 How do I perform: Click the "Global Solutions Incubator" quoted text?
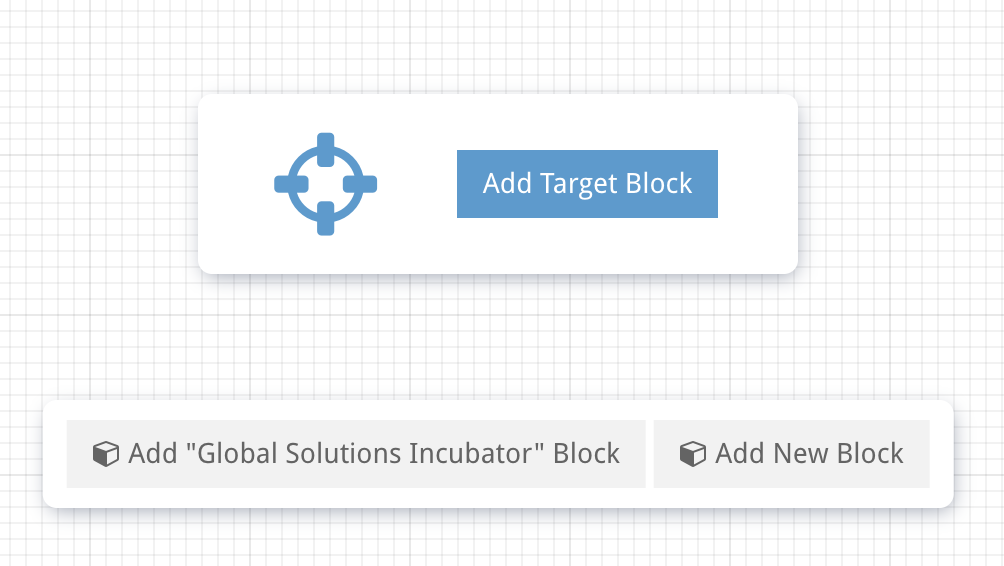coord(365,453)
